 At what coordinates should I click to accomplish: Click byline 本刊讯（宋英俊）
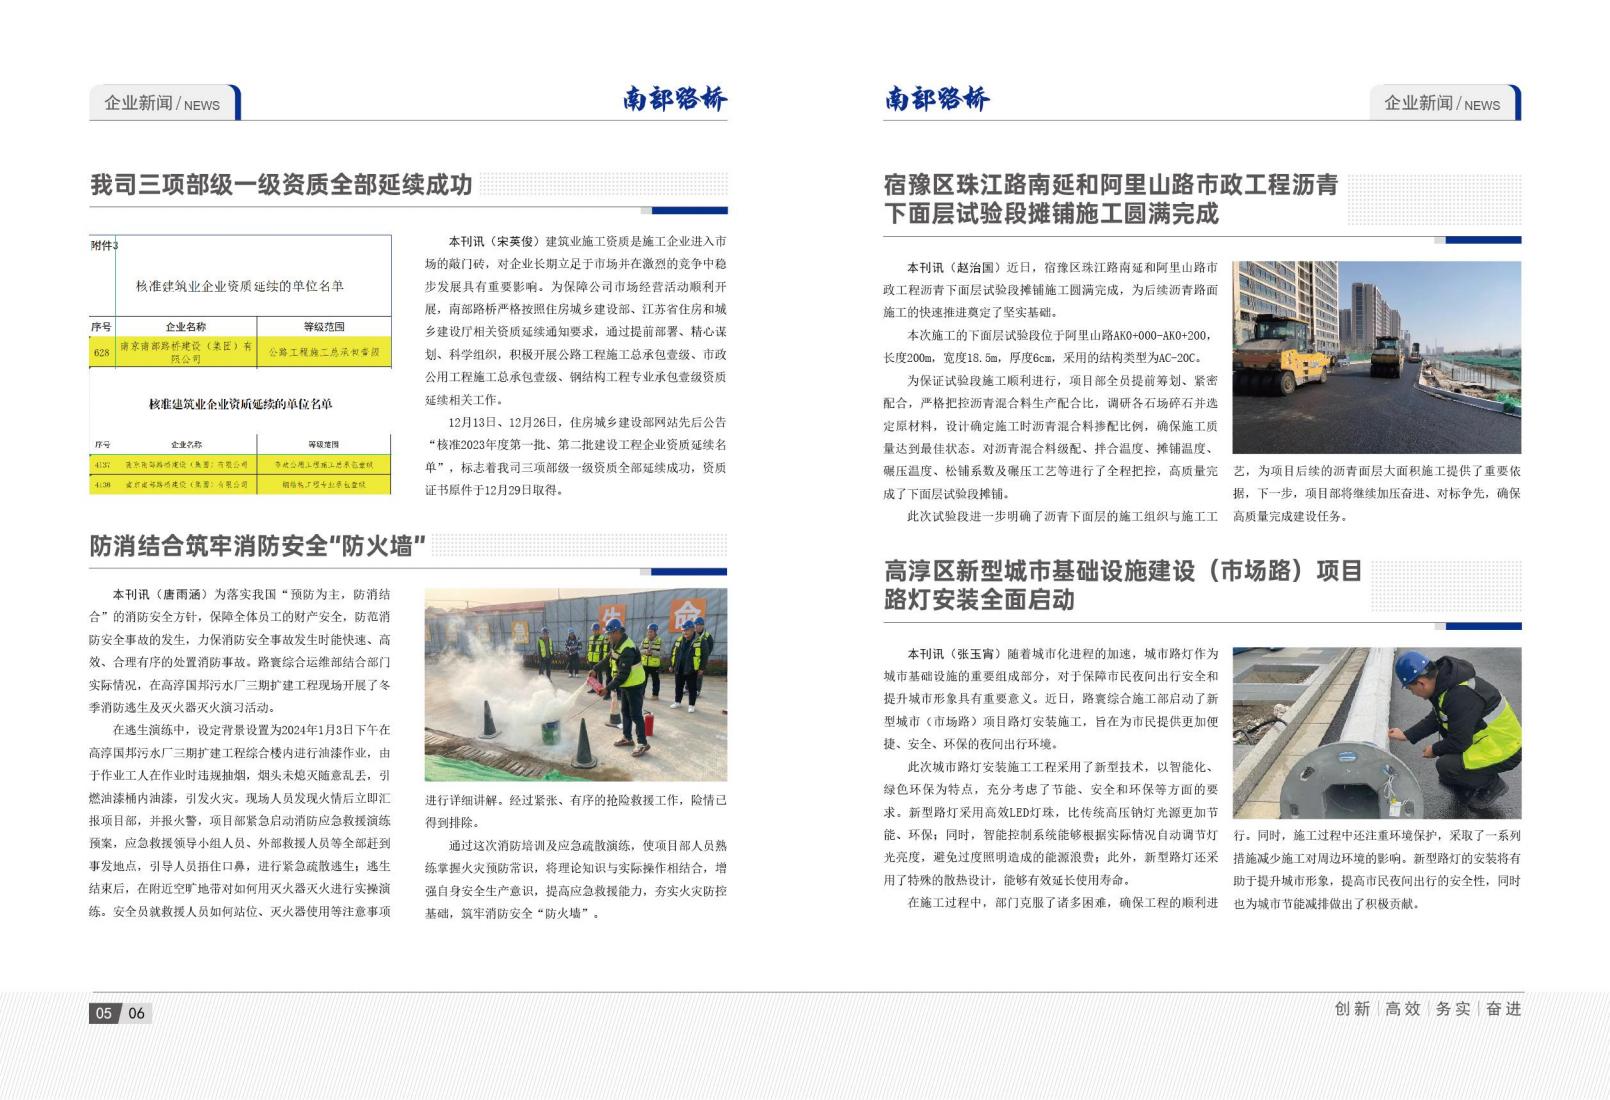[x=495, y=242]
